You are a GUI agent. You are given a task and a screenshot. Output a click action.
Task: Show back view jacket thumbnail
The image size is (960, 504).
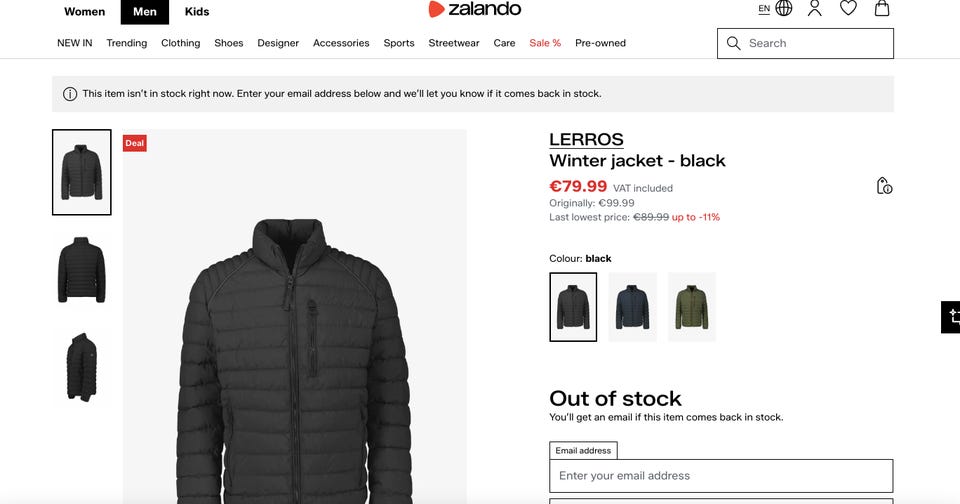81,269
